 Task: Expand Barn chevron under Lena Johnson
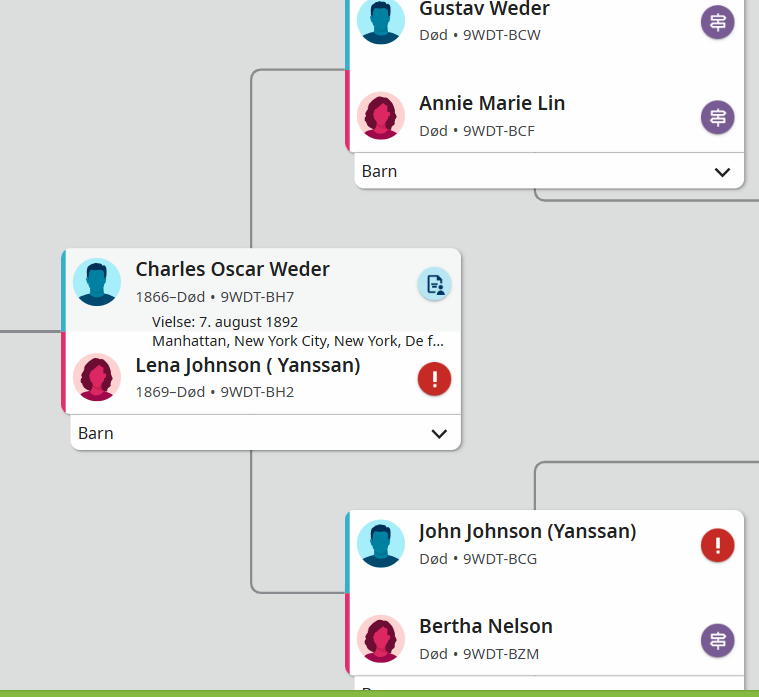439,434
